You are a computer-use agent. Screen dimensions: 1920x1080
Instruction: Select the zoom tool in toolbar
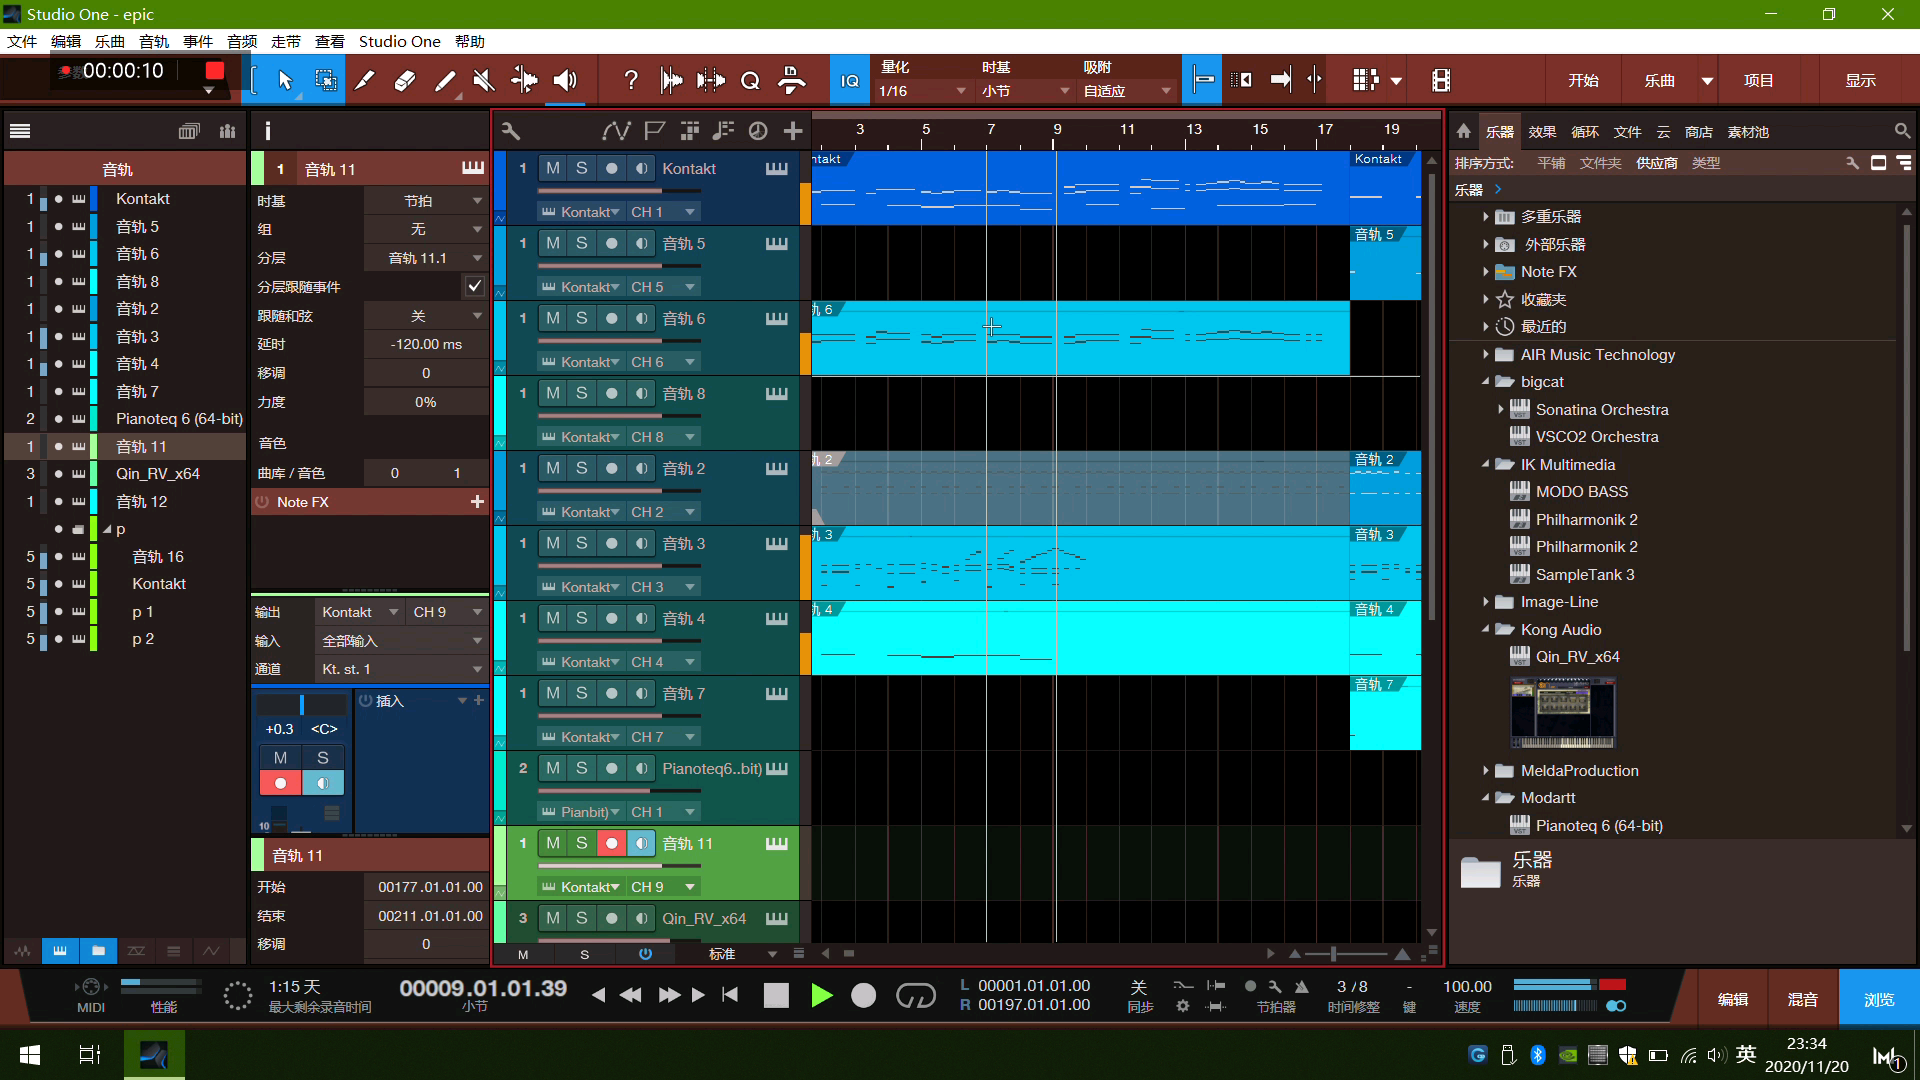(749, 80)
